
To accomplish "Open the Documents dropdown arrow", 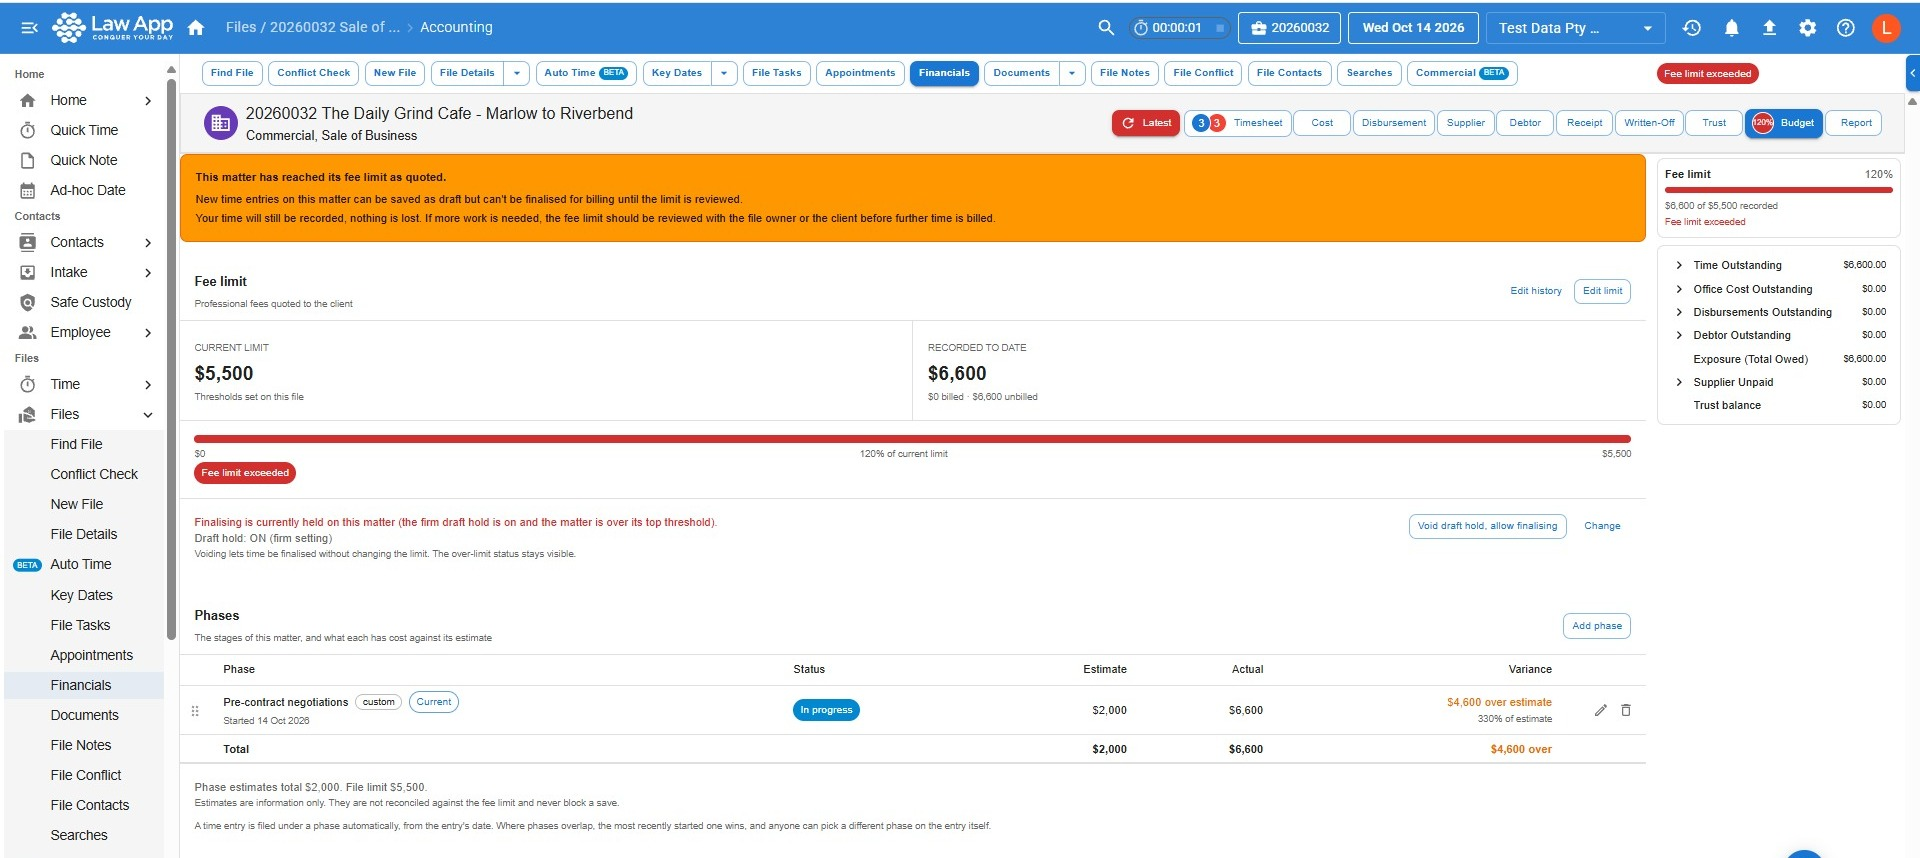I will pos(1072,73).
